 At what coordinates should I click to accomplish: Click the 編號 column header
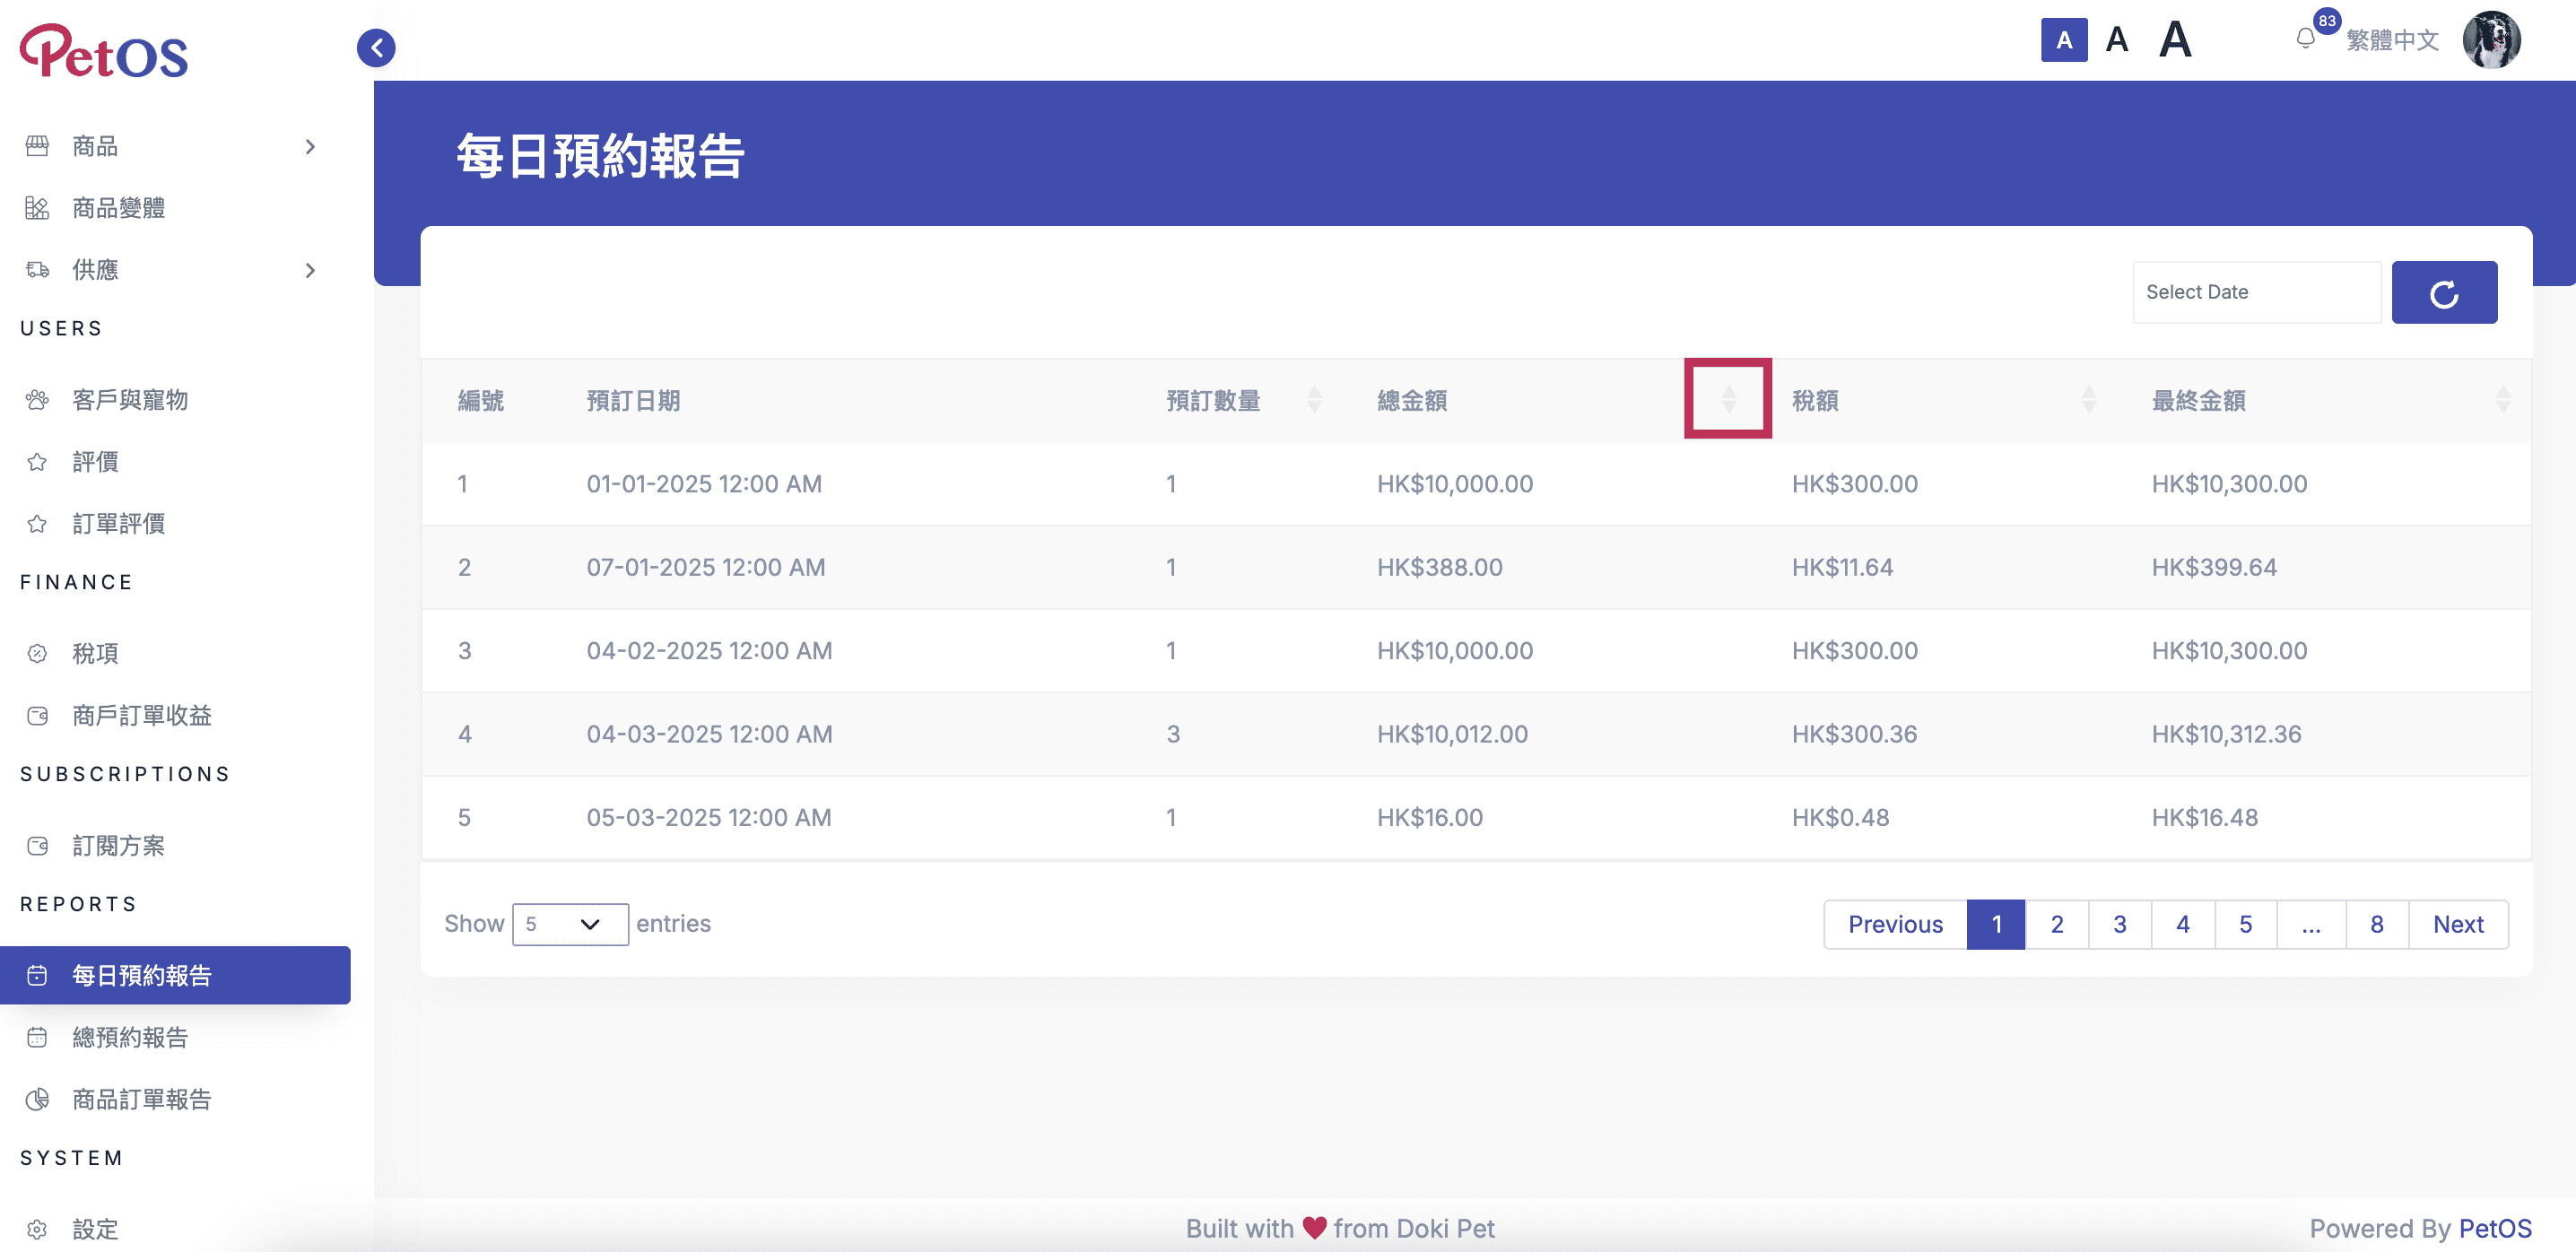click(x=481, y=400)
